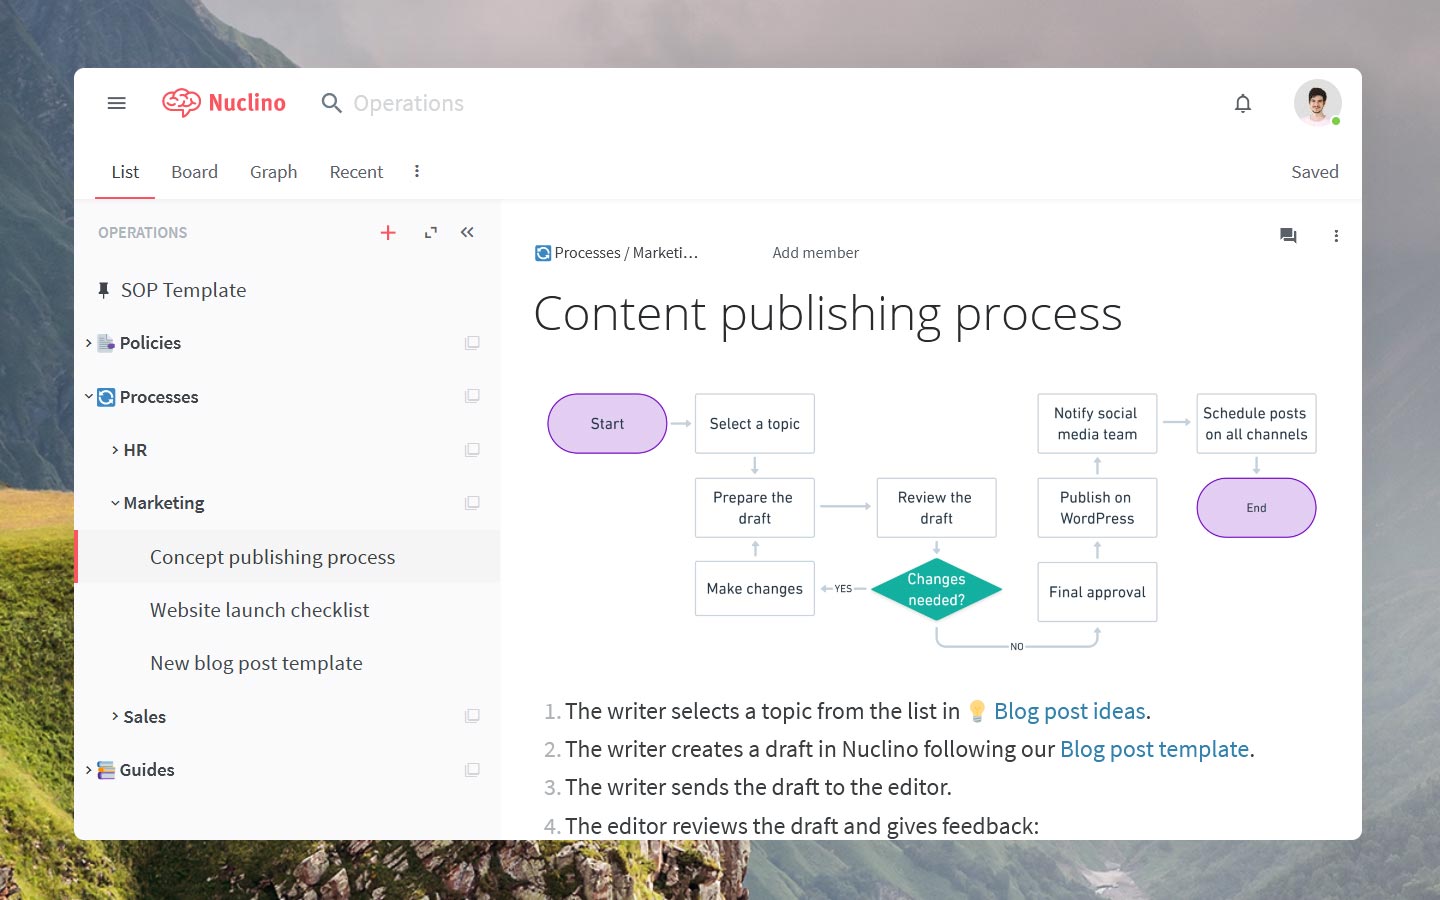This screenshot has width=1440, height=900.
Task: Create a new item with the red plus icon
Action: coord(388,232)
